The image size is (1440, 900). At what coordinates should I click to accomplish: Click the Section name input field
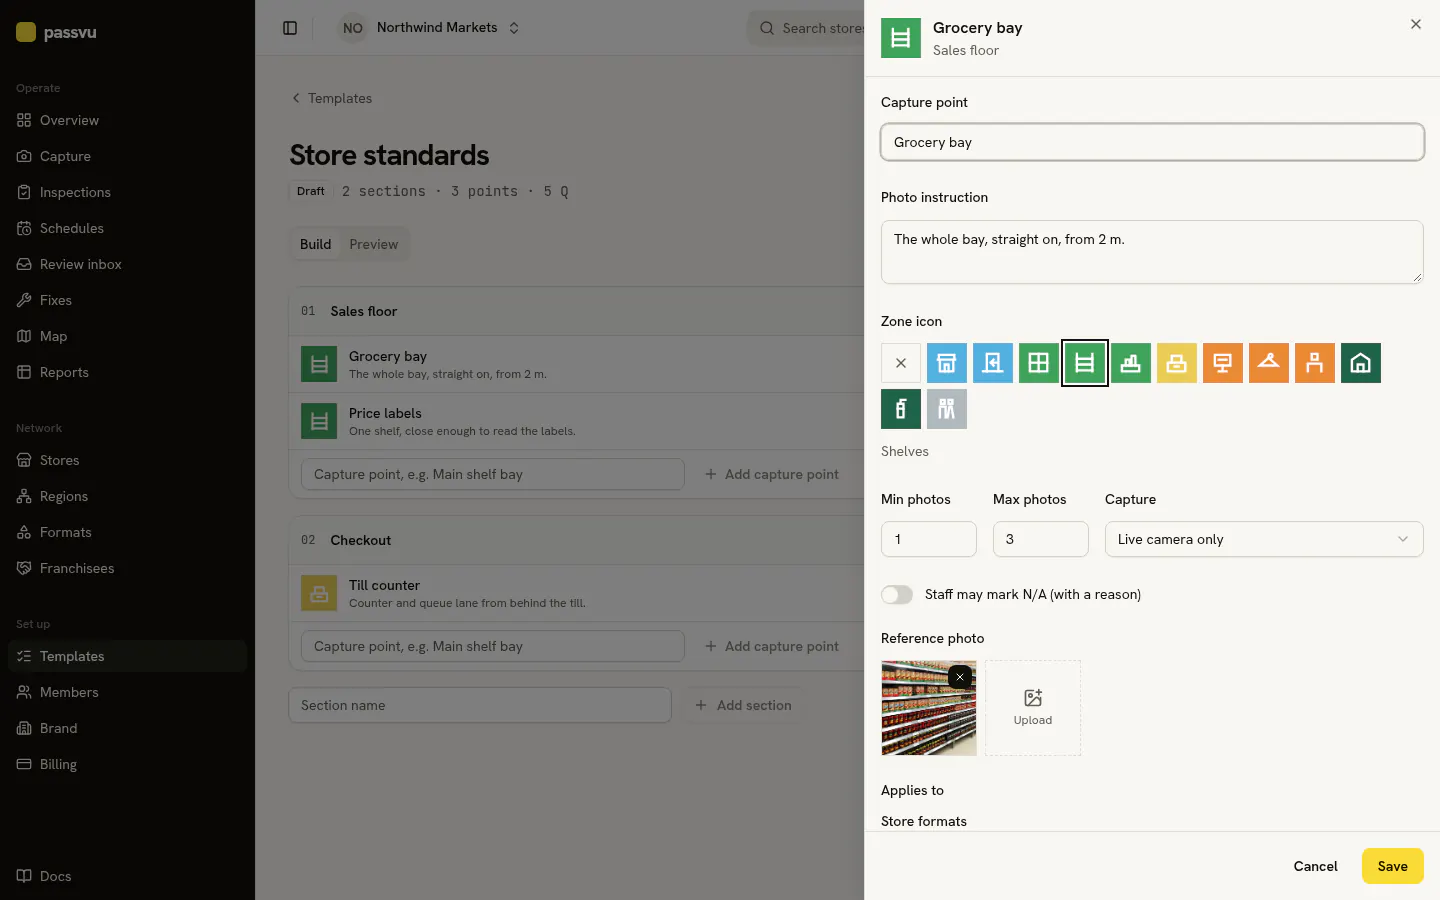click(480, 705)
